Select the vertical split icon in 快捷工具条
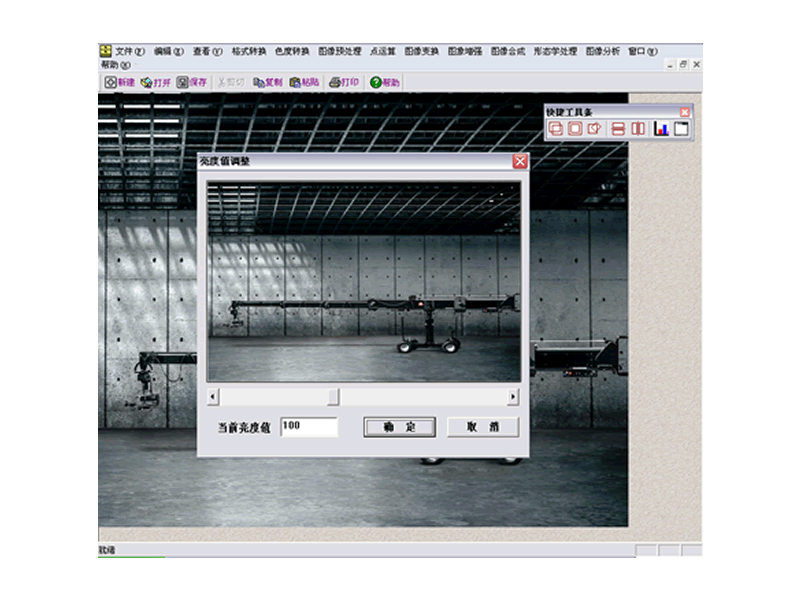 (637, 128)
